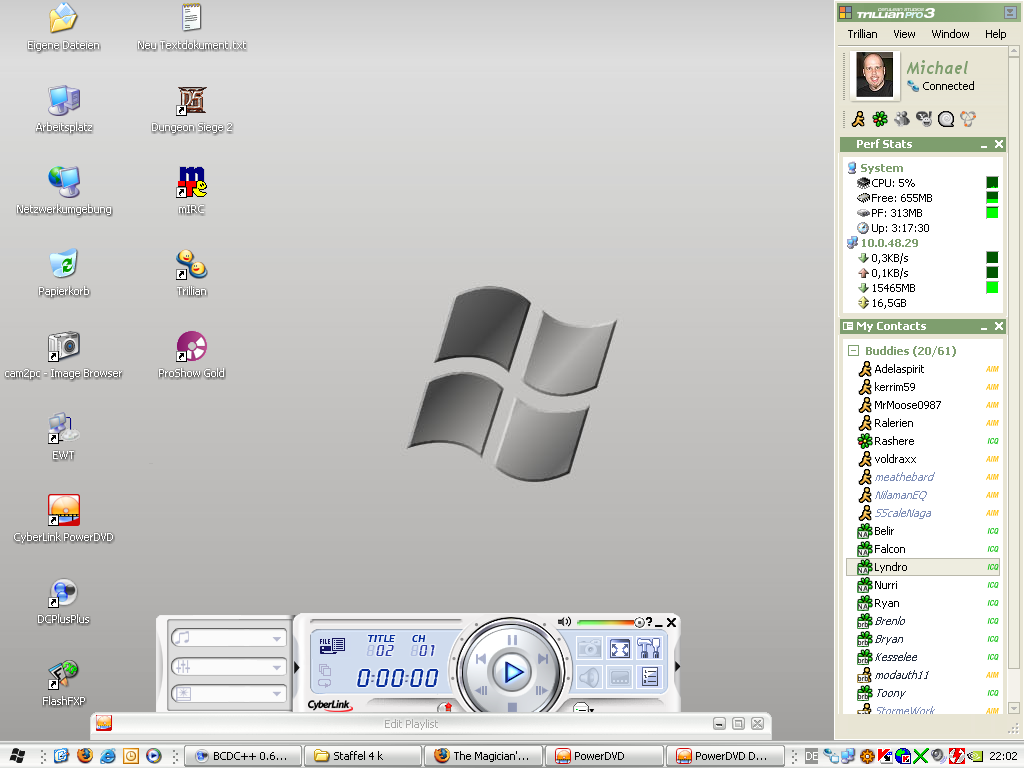Click the Rendezvous spiral connection icon
This screenshot has height=768, width=1024.
coord(946,119)
